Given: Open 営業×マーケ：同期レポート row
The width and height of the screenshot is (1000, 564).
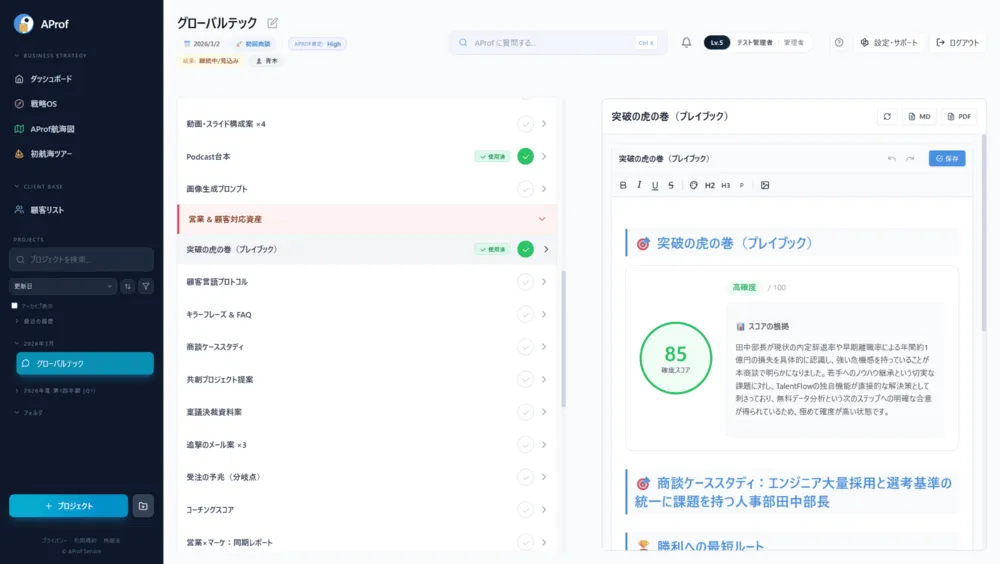Looking at the screenshot, I should (x=367, y=542).
